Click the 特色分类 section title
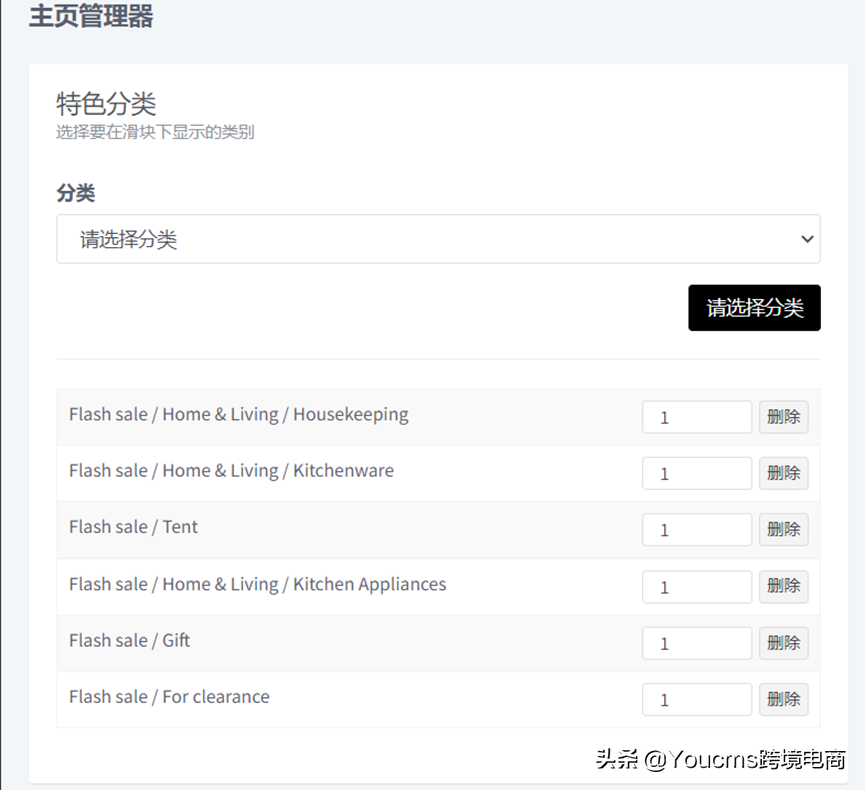Image resolution: width=865 pixels, height=790 pixels. tap(106, 104)
